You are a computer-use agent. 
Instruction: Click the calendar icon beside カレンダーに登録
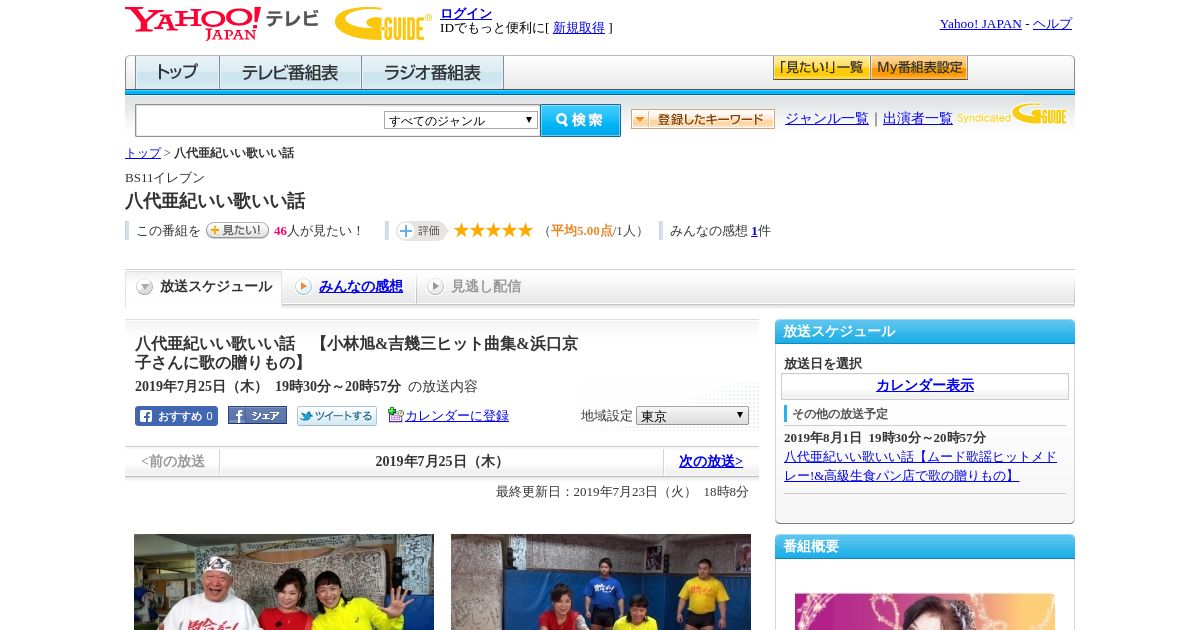(395, 415)
